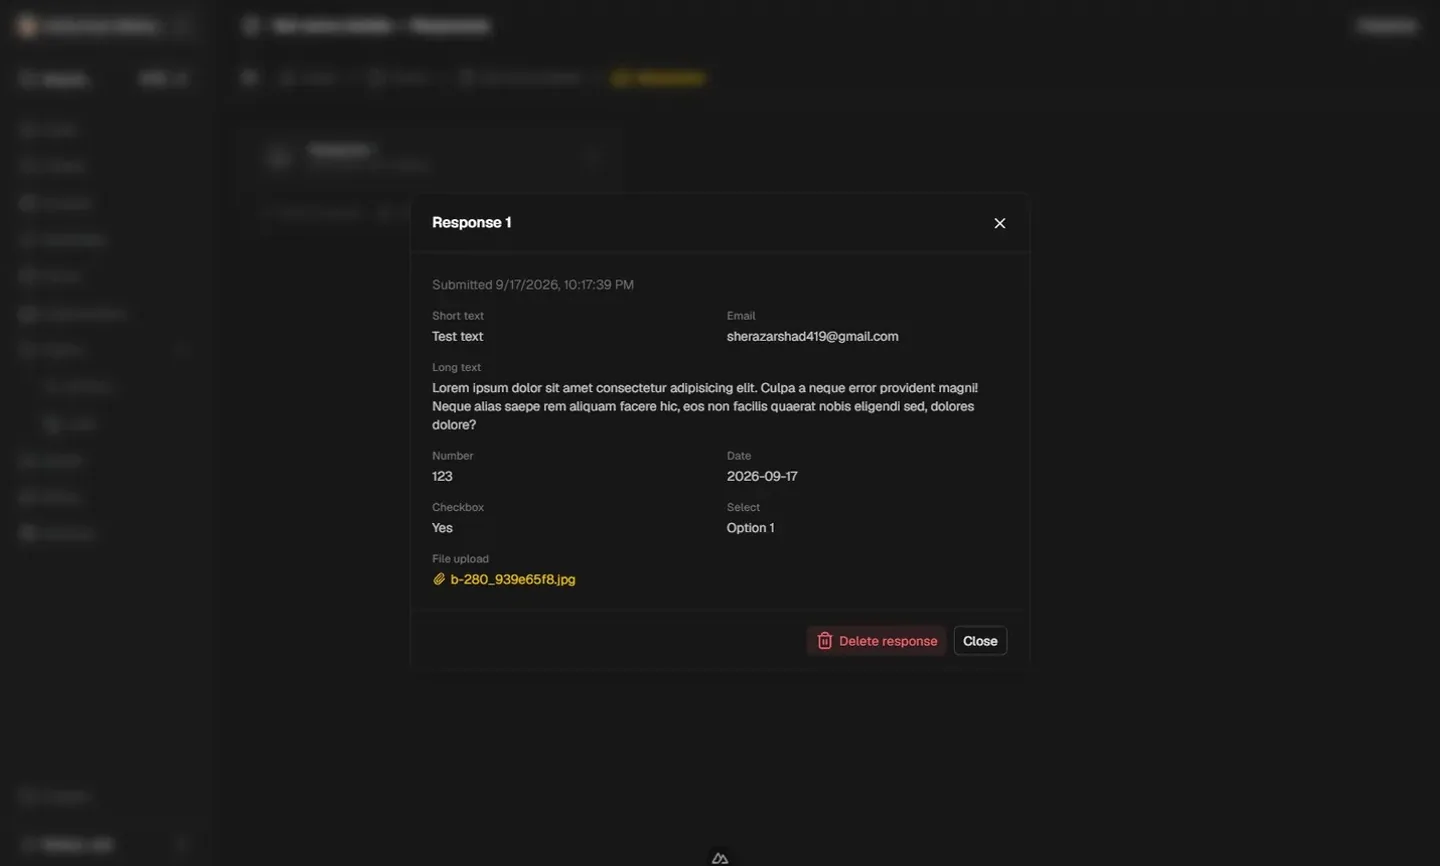This screenshot has height=866, width=1440.
Task: Click the checkbox answer "Yes"
Action: coord(442,528)
